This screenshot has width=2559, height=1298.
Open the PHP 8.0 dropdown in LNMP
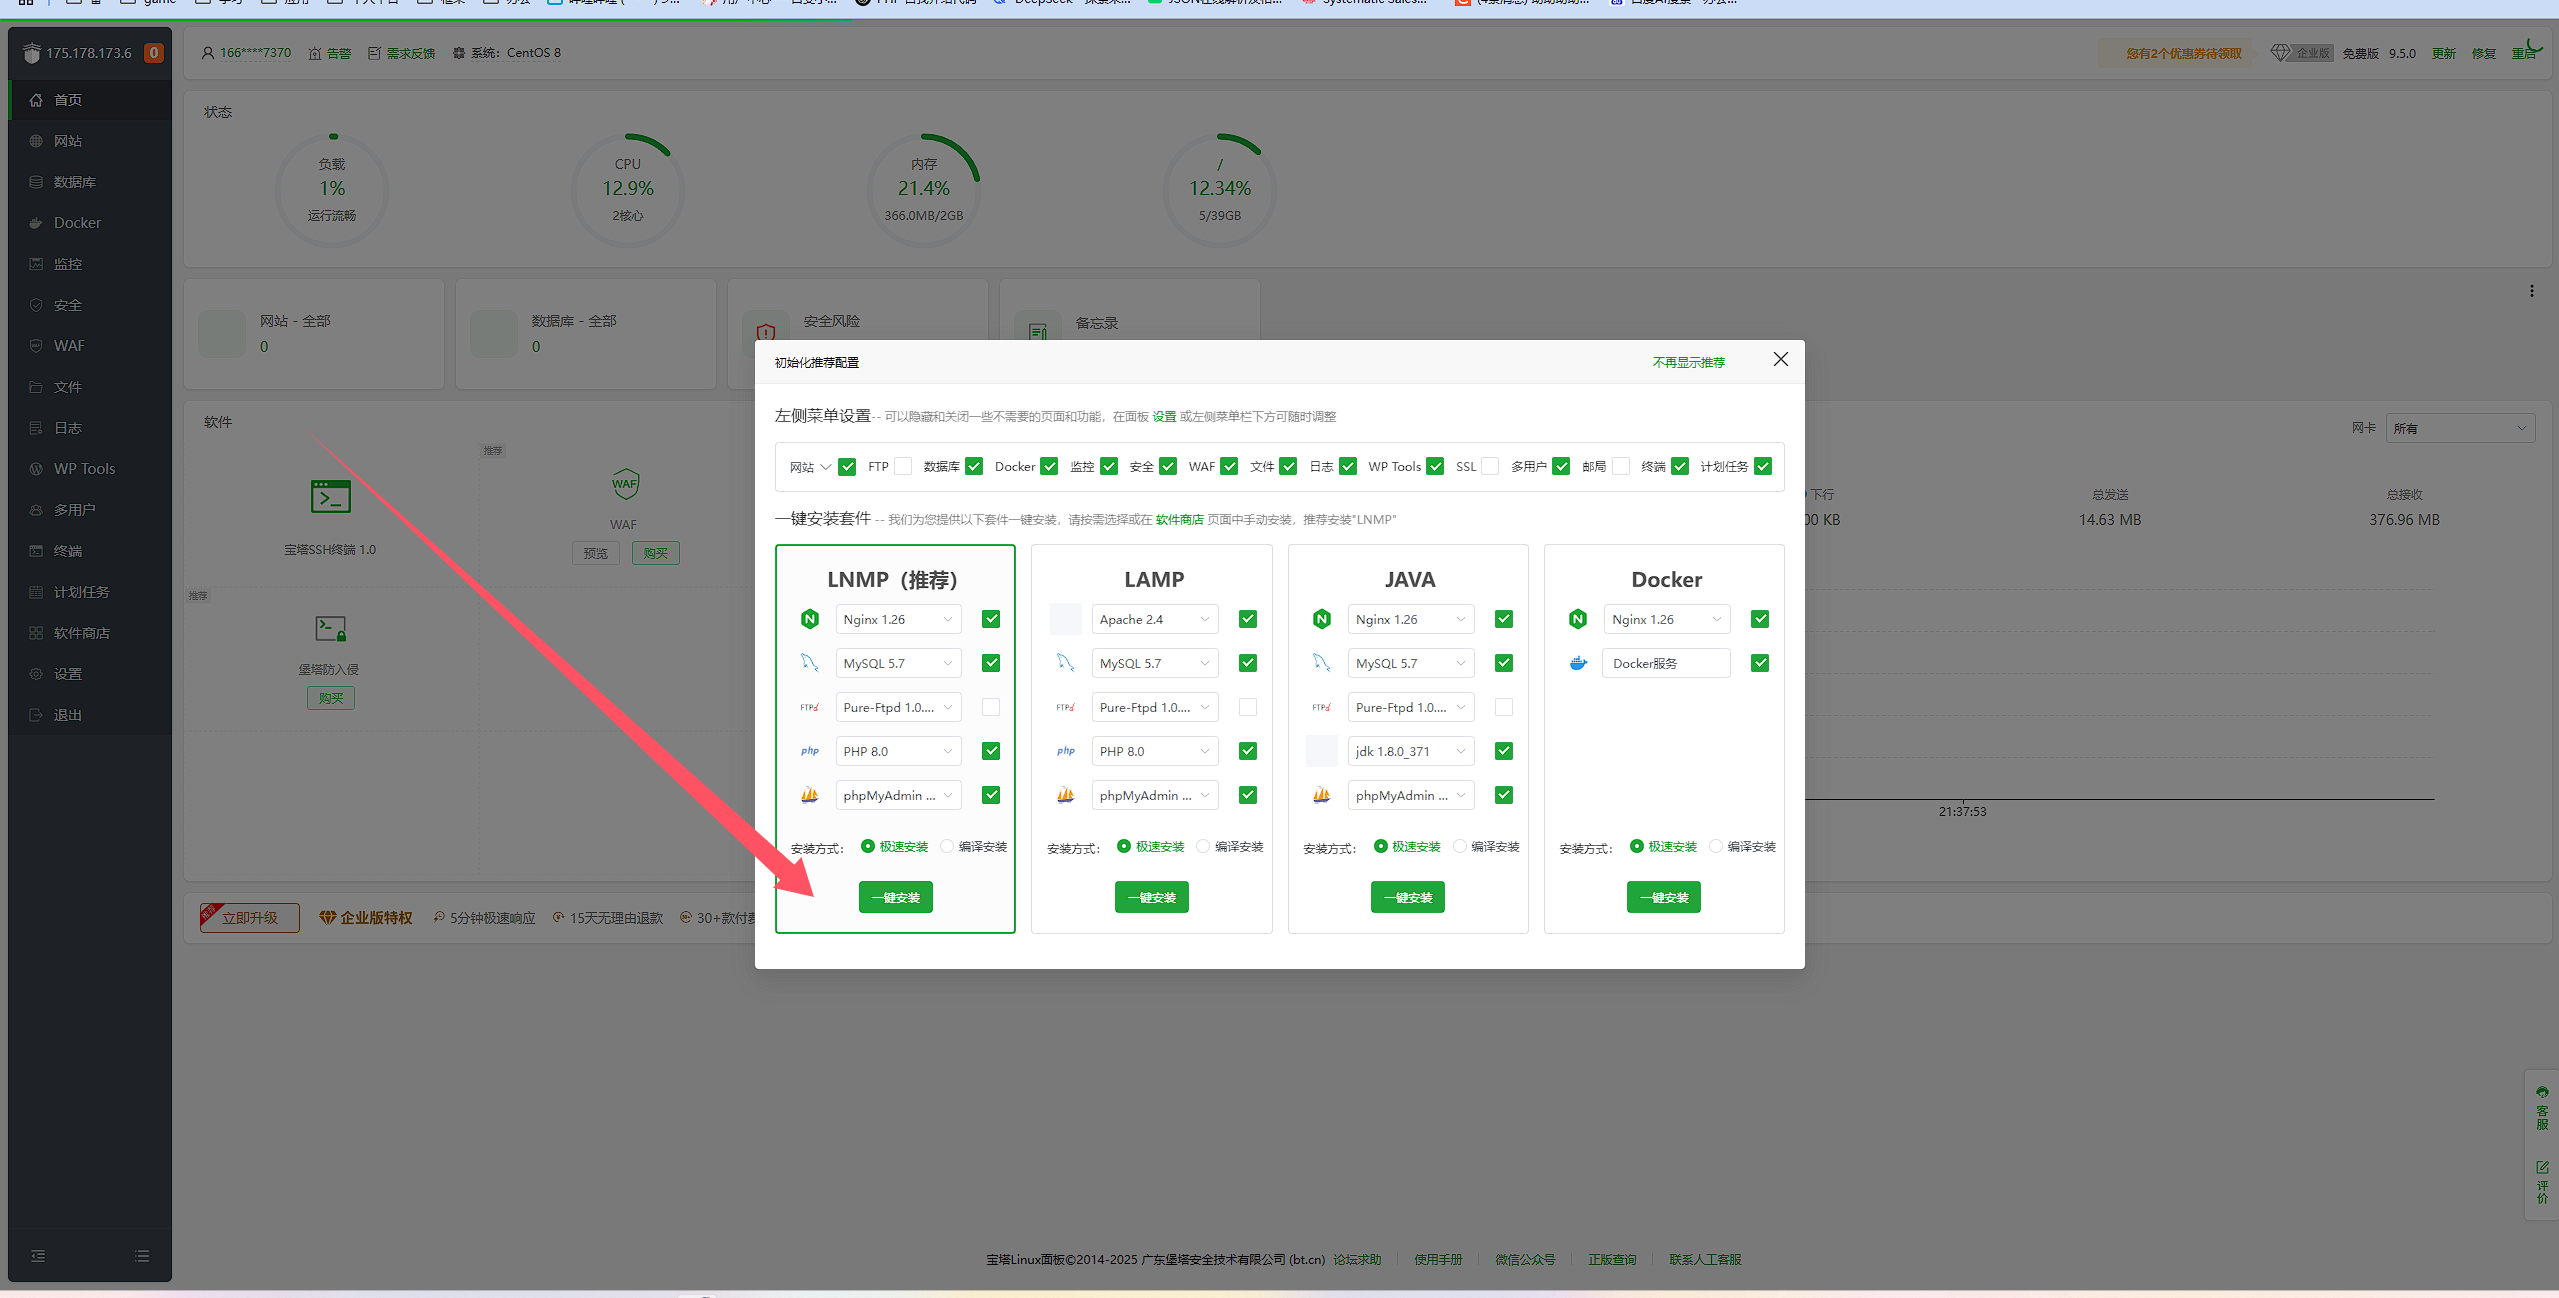click(x=898, y=751)
